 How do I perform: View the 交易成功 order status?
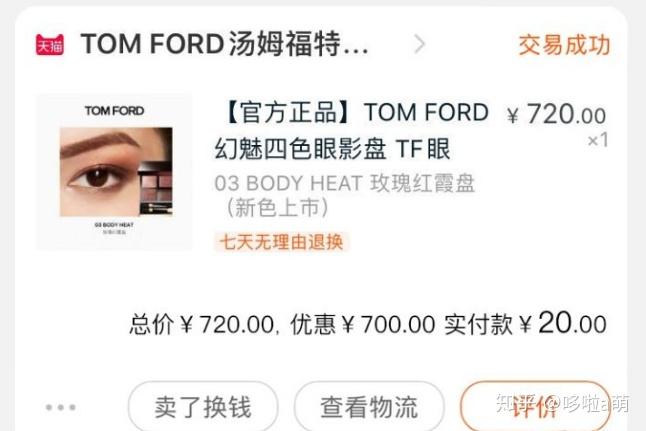pyautogui.click(x=564, y=45)
